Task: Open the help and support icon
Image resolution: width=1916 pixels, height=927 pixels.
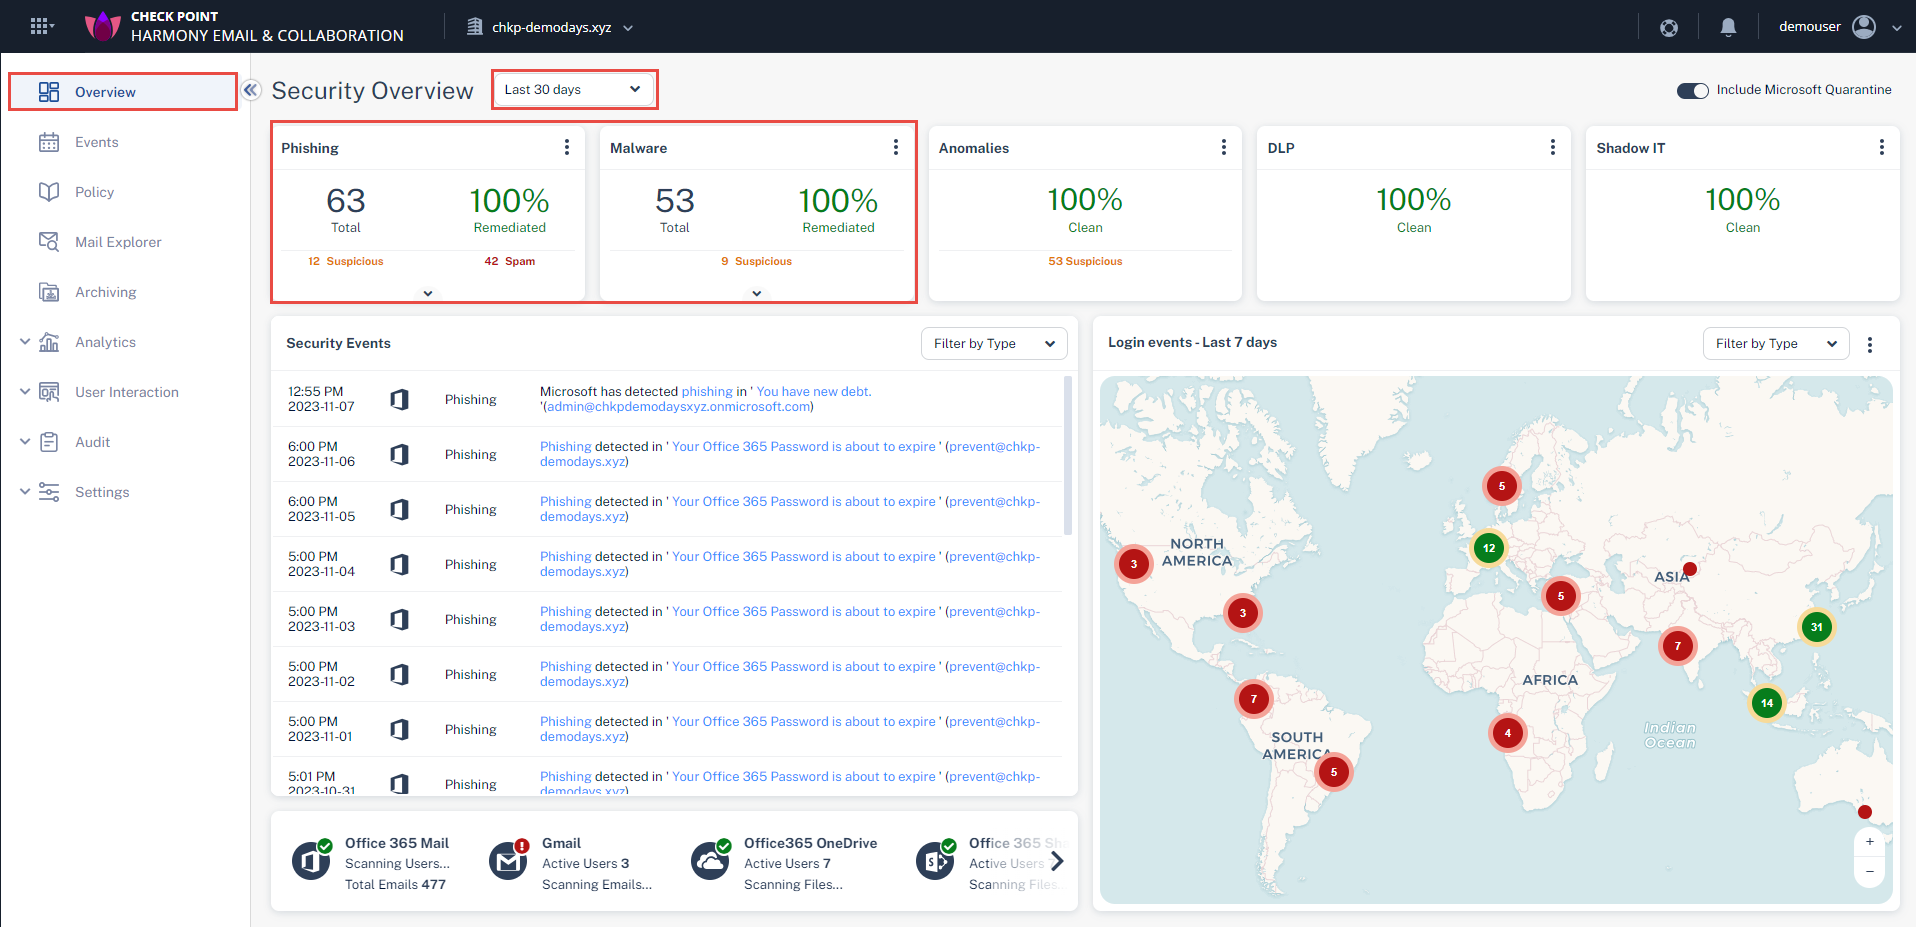Action: point(1669,28)
